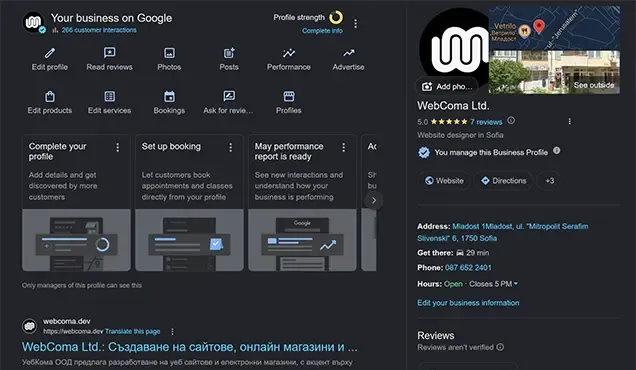Open Edit services list icon

tap(110, 97)
